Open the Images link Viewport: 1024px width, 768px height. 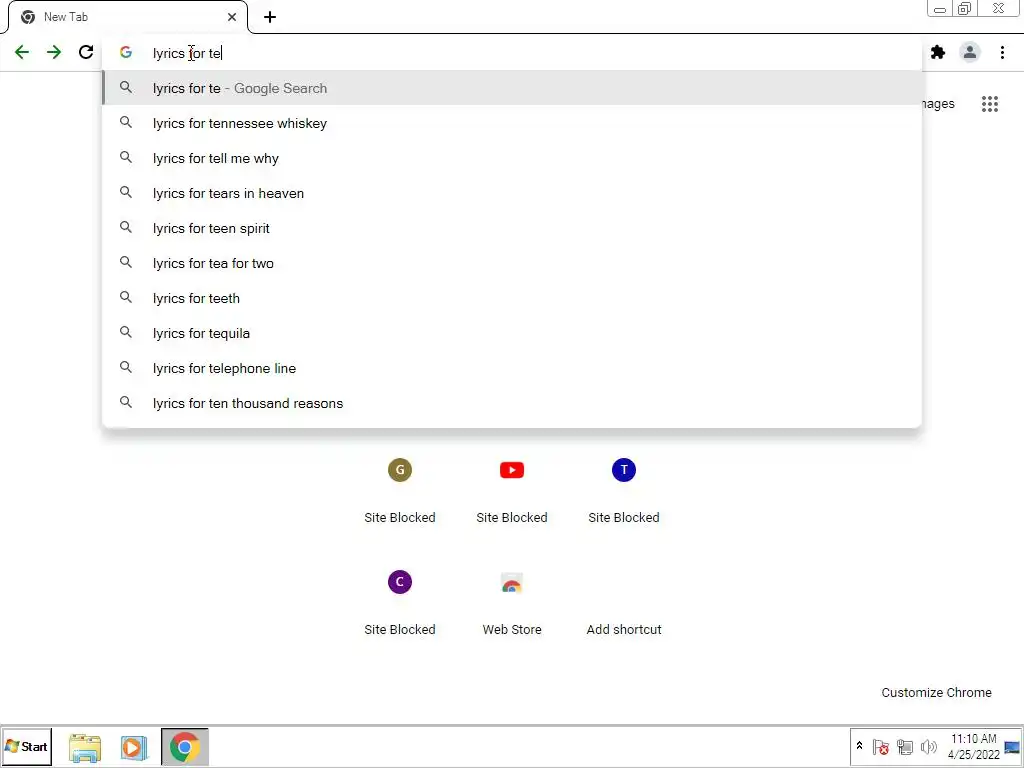938,104
